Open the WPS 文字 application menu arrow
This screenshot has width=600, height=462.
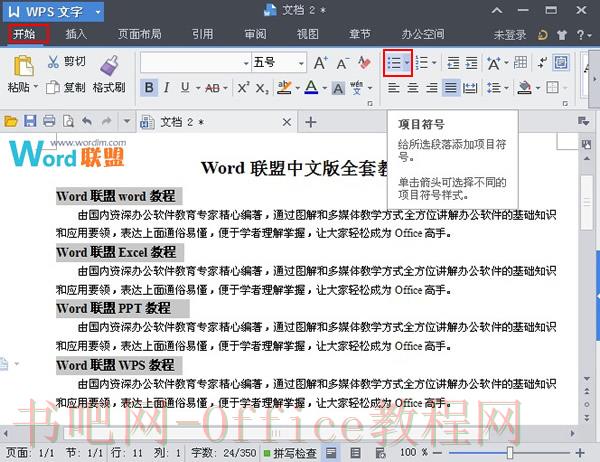coord(98,12)
